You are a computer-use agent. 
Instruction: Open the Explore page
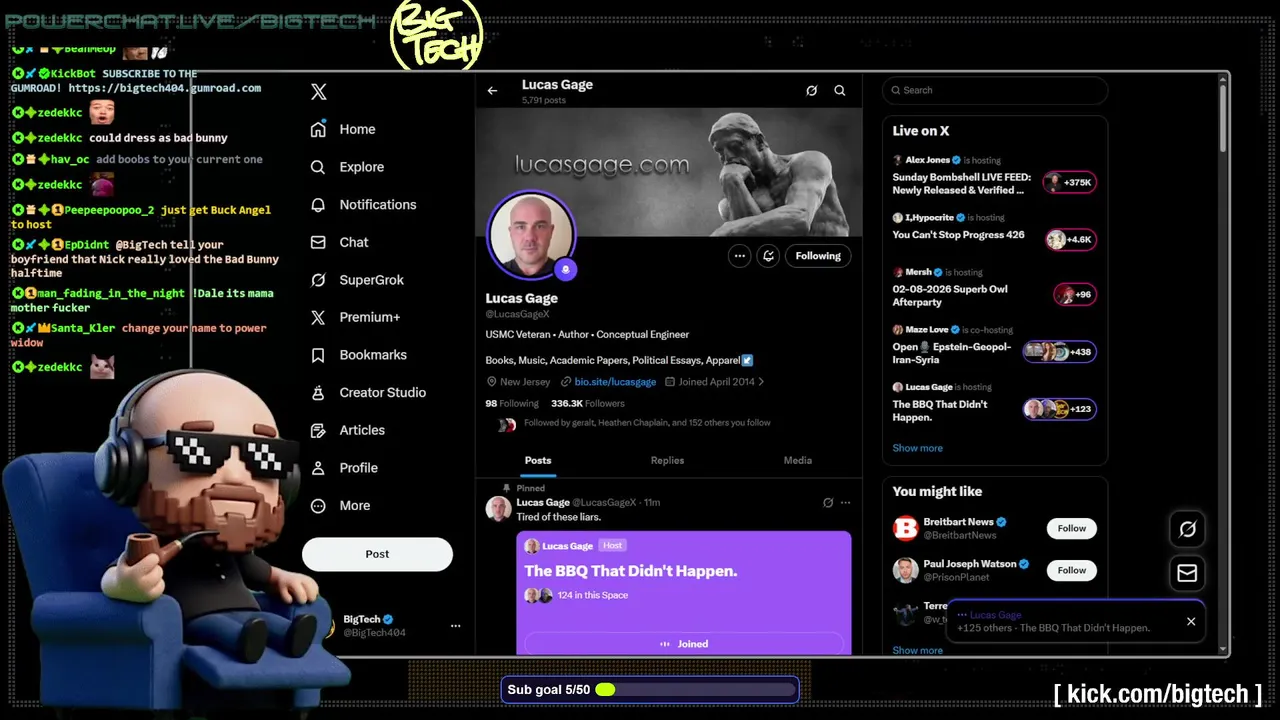347,167
